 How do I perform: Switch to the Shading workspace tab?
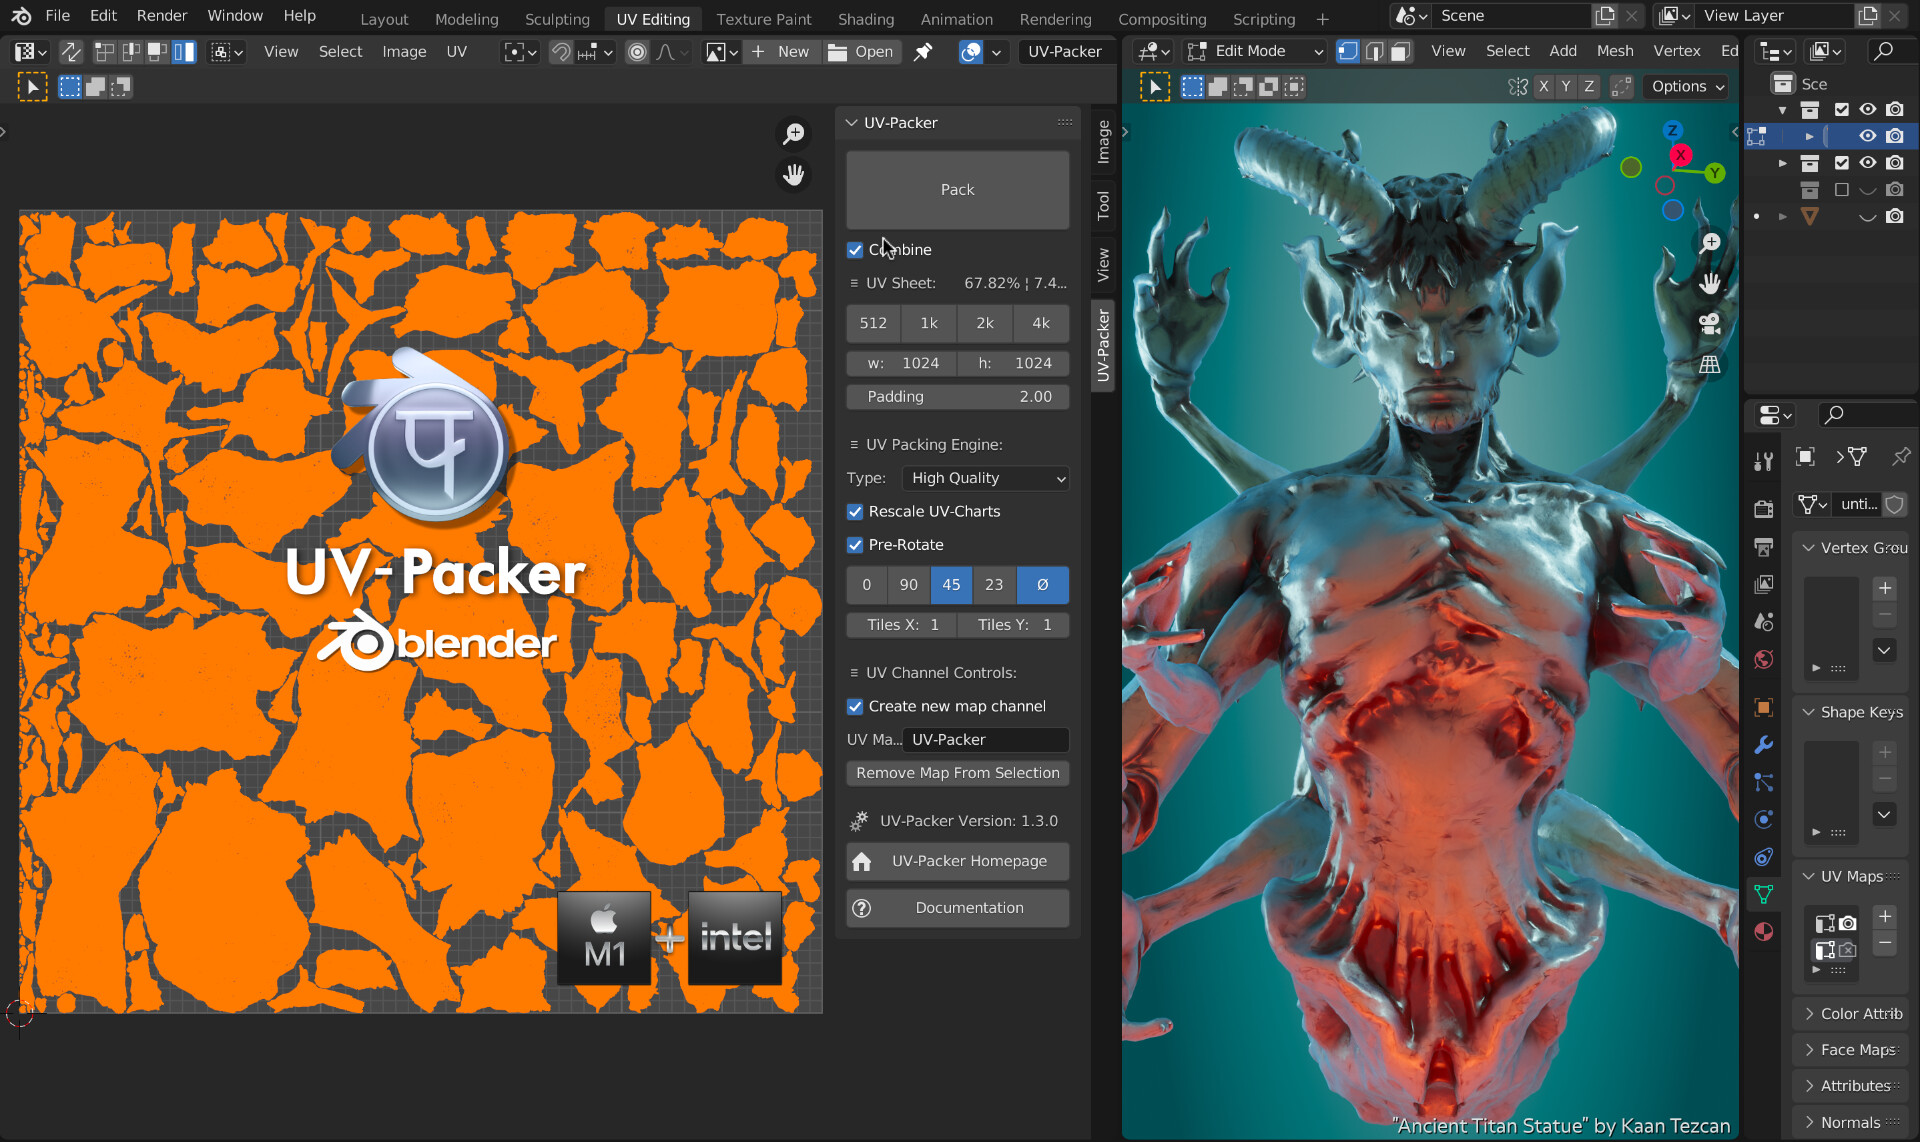(866, 18)
